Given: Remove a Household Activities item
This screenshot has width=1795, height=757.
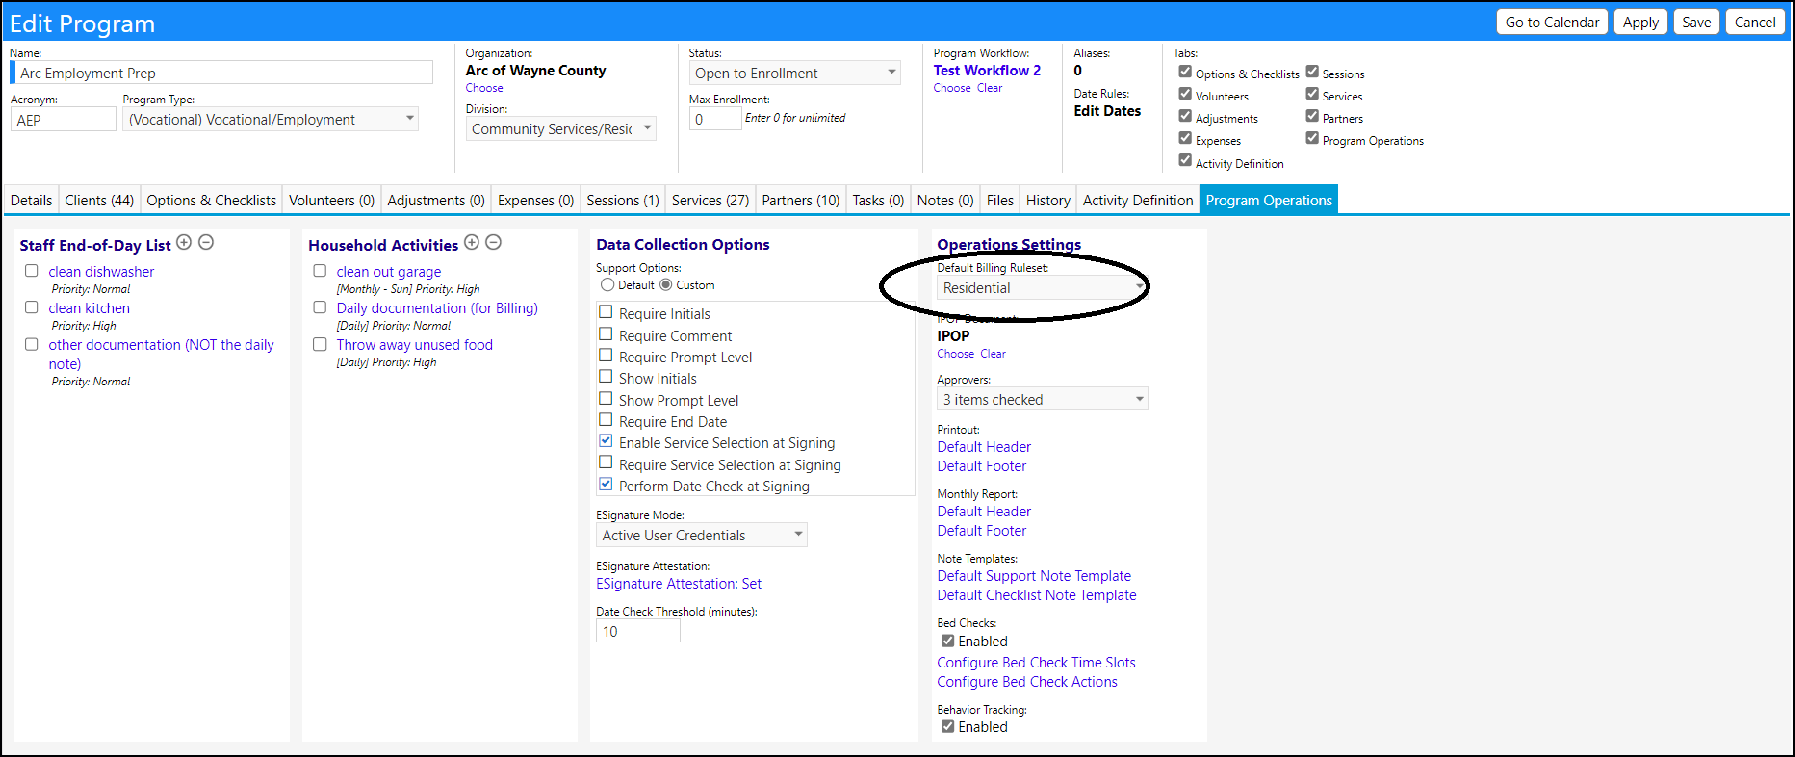Looking at the screenshot, I should [x=494, y=242].
